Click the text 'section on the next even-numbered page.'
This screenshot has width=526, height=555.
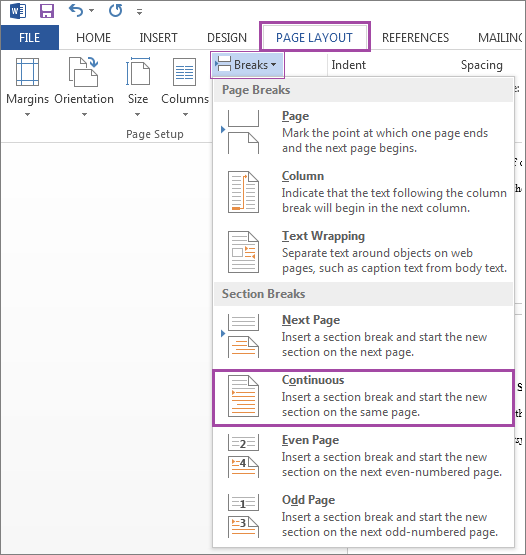click(392, 472)
